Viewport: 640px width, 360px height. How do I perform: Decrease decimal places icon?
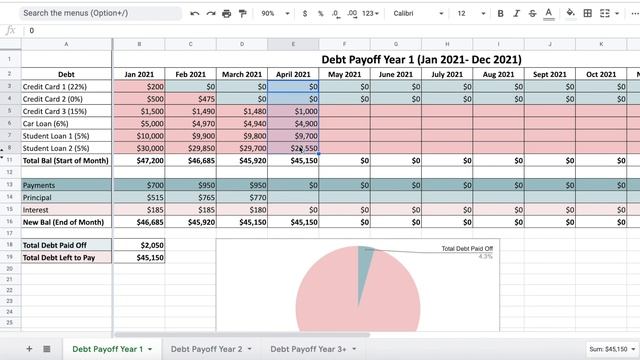(336, 13)
